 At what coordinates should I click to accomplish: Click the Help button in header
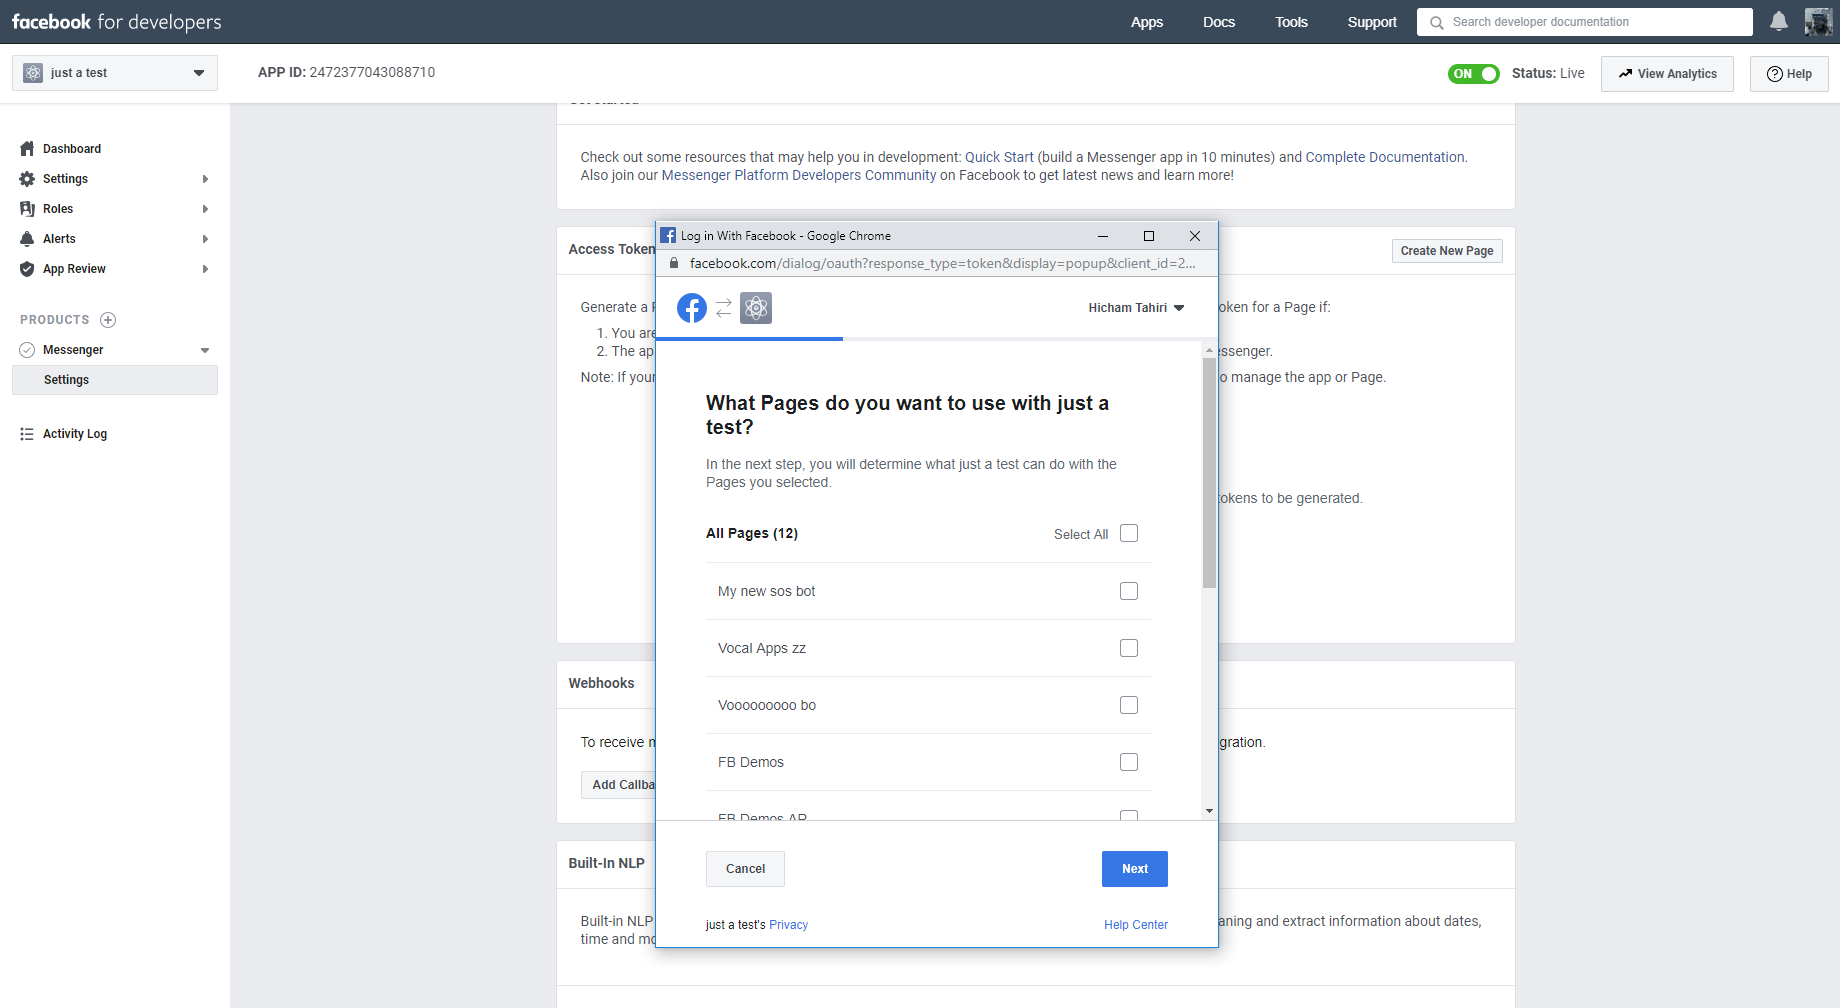tap(1789, 74)
